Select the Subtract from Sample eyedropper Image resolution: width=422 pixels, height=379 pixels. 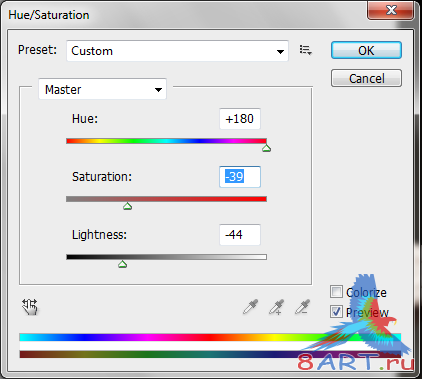[x=303, y=307]
